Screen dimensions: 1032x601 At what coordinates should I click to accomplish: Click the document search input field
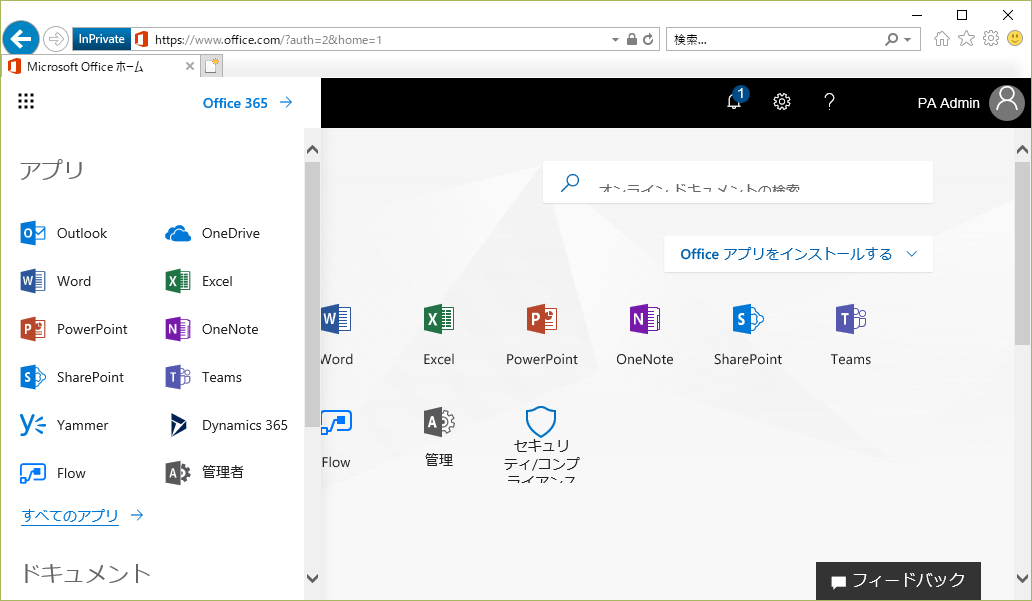[x=738, y=182]
